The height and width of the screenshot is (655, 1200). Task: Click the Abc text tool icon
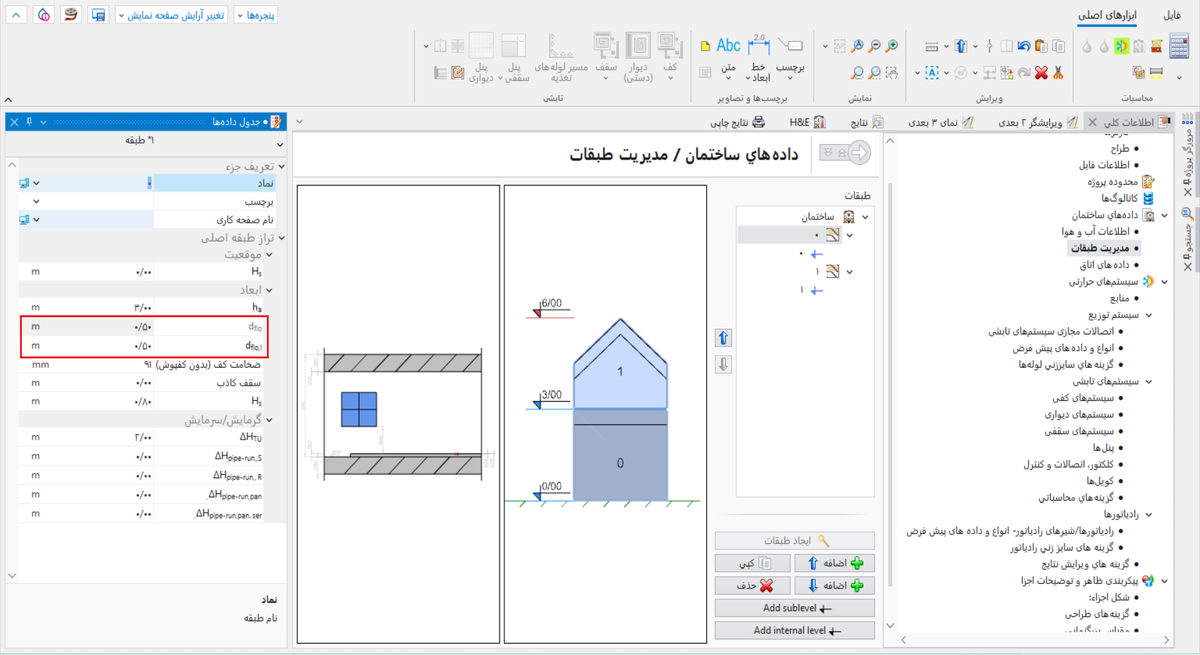point(729,45)
